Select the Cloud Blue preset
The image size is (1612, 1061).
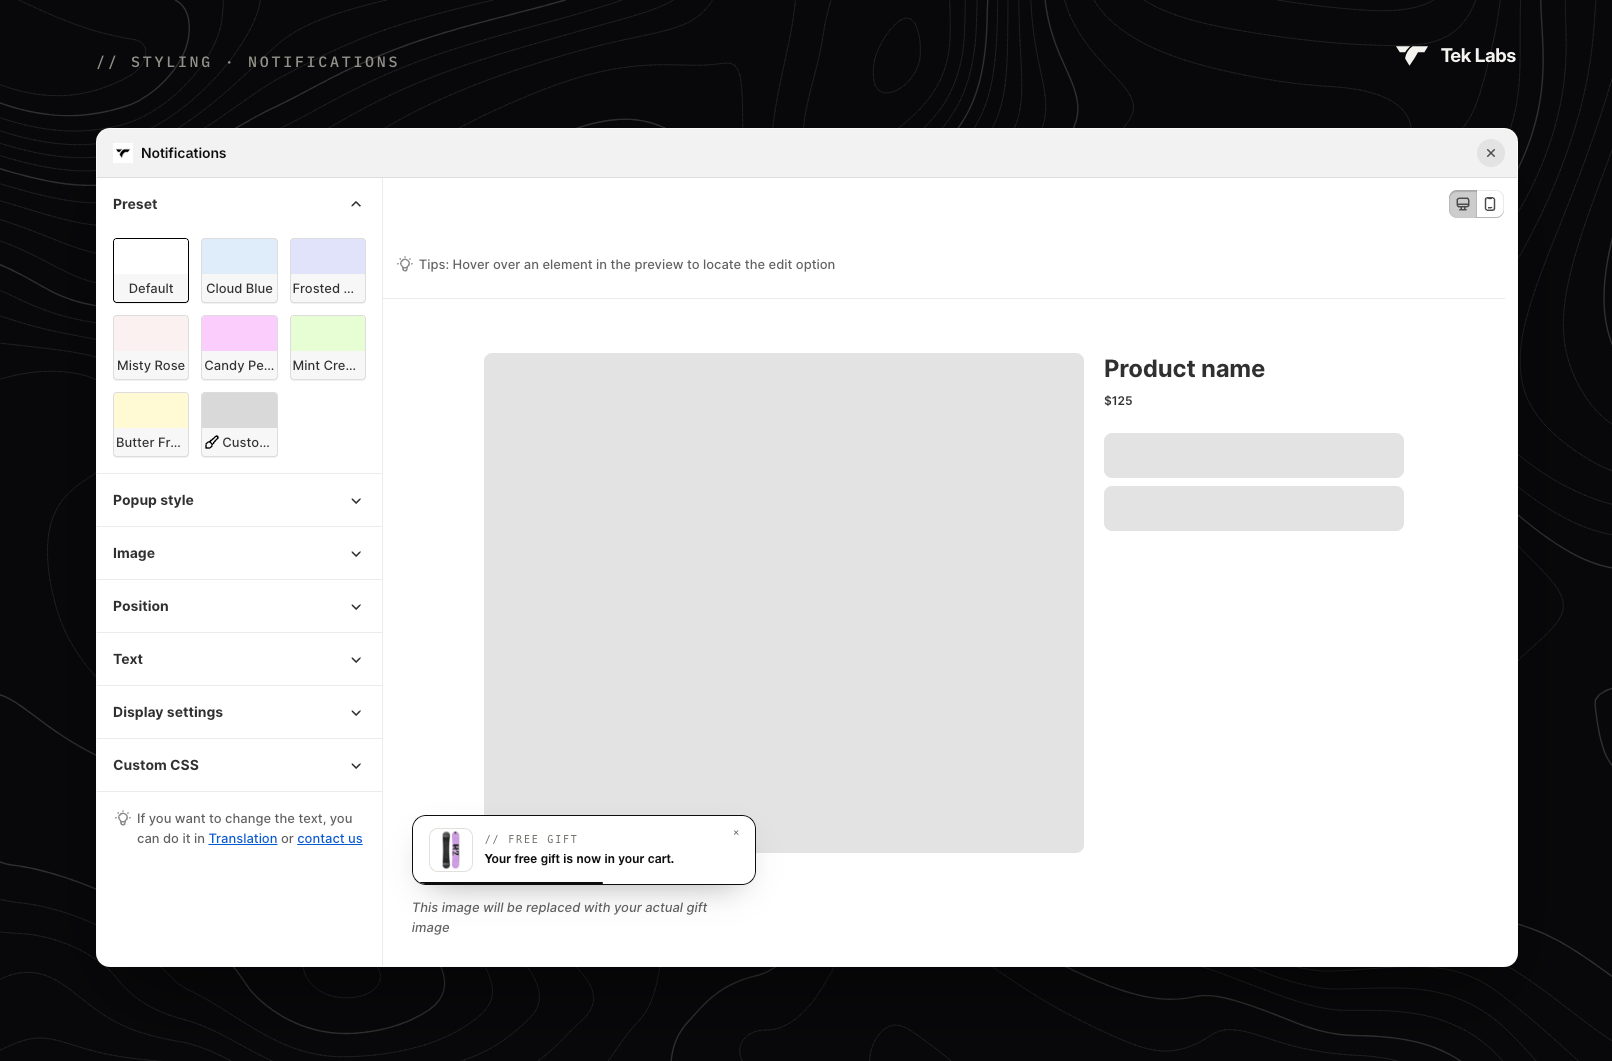(239, 270)
